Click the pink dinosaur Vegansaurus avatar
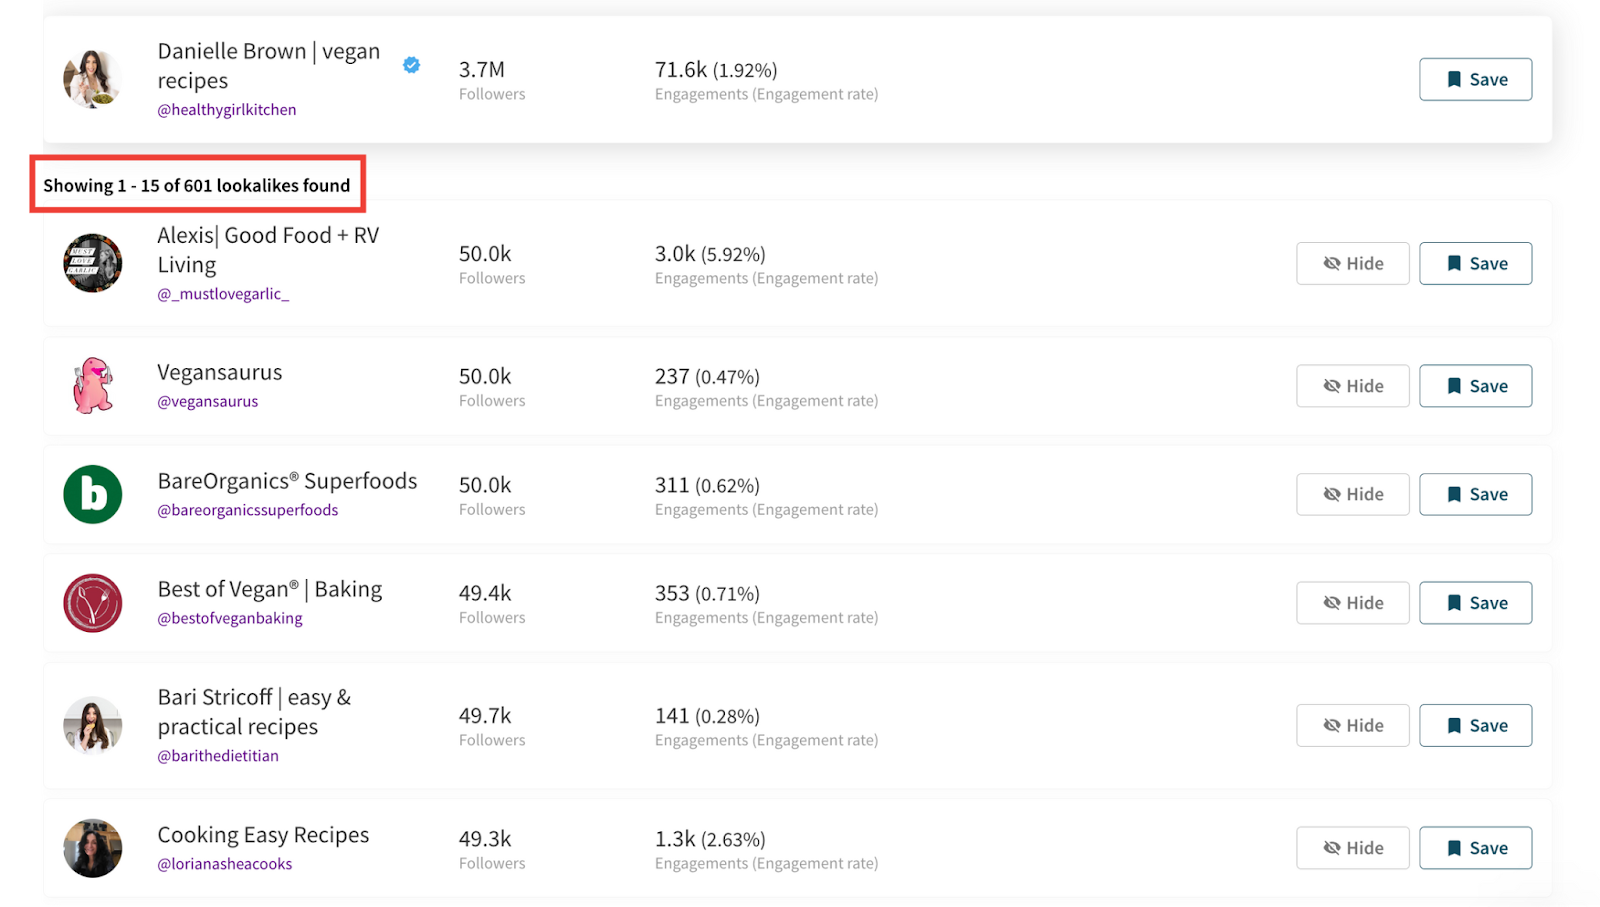The width and height of the screenshot is (1600, 907). (92, 386)
